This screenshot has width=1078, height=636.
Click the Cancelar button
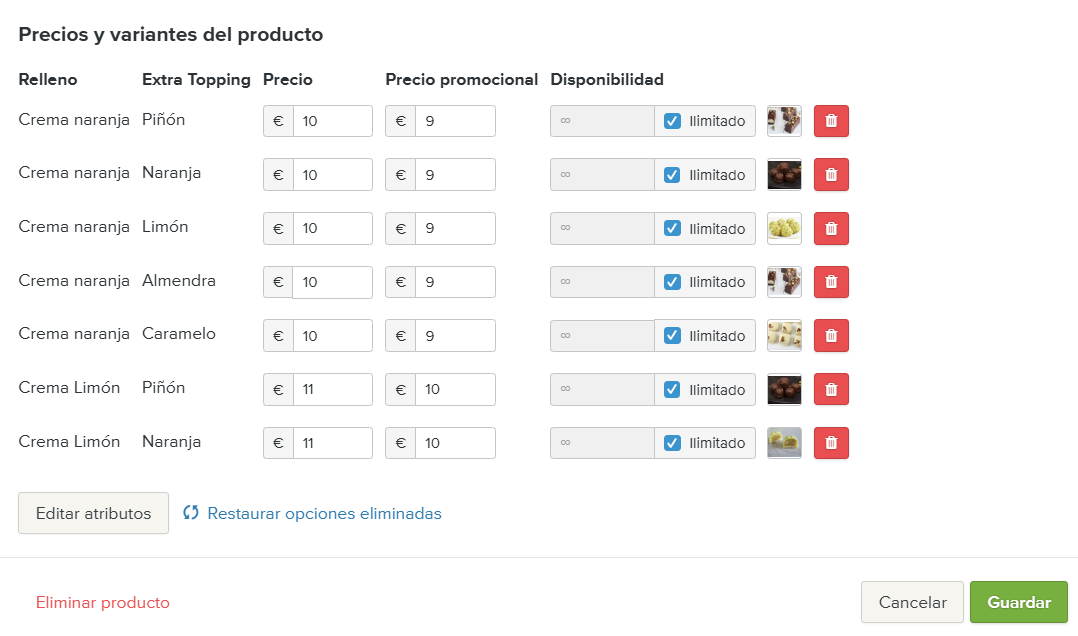(x=912, y=602)
